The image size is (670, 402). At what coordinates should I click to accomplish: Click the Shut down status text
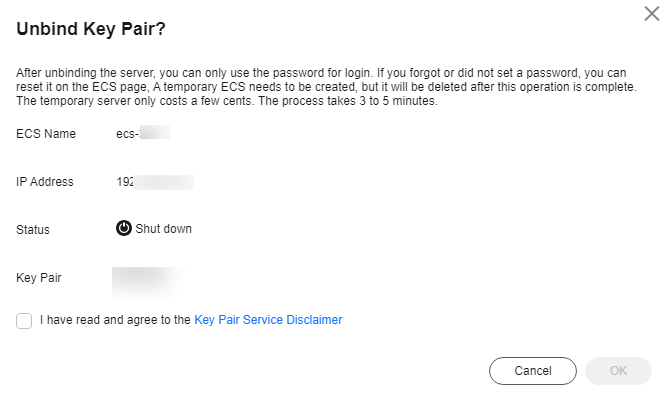(164, 229)
